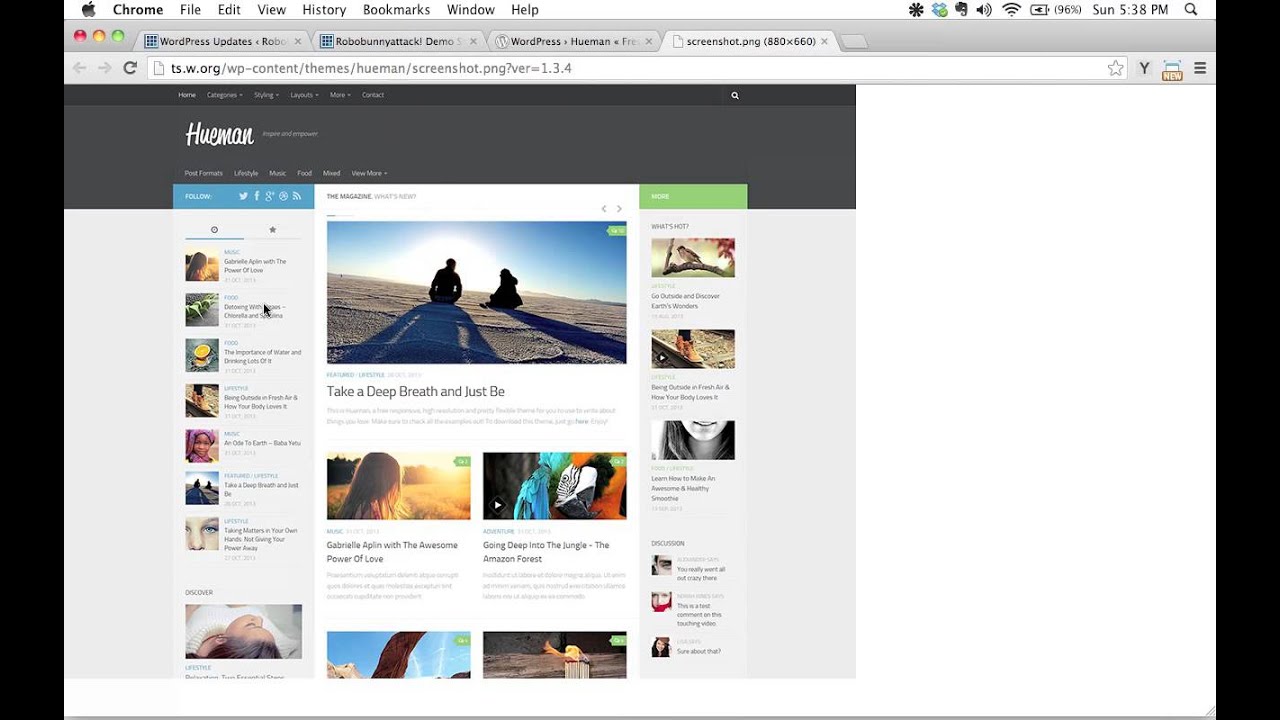Click the Dribbble icon in the Follow bar
This screenshot has height=720, width=1280.
283,196
